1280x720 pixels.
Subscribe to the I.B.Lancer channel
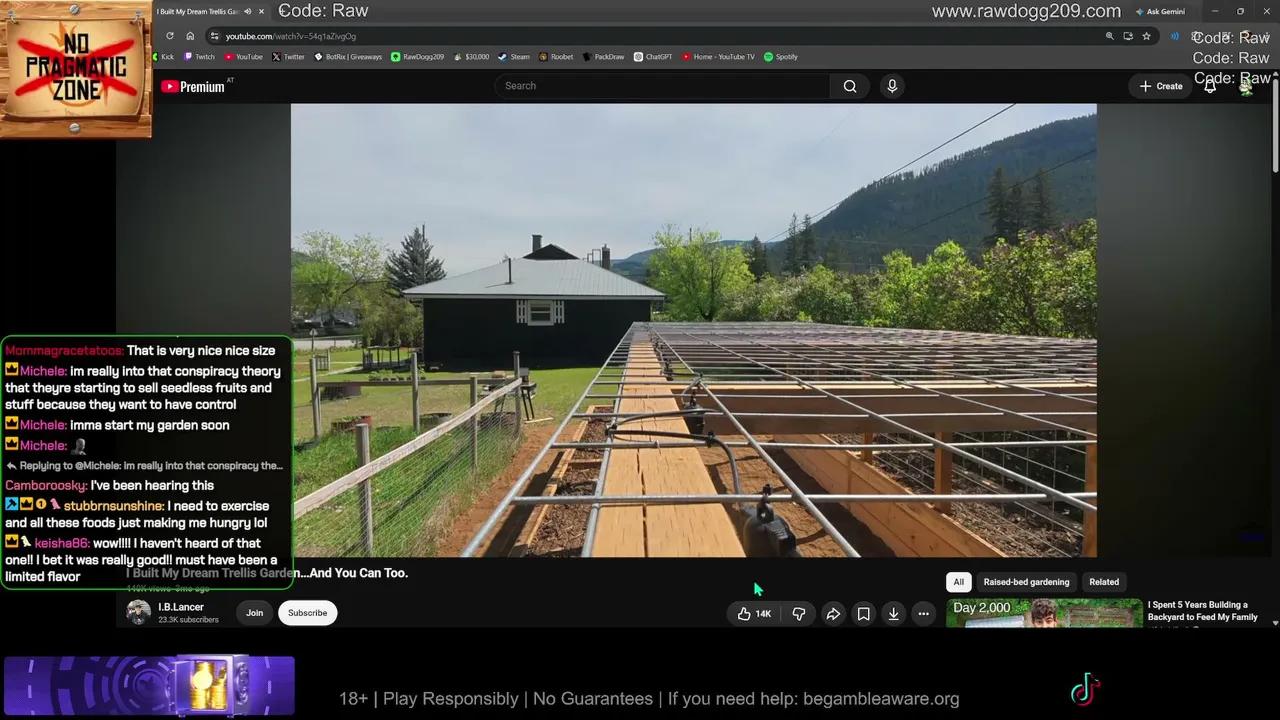(x=307, y=613)
